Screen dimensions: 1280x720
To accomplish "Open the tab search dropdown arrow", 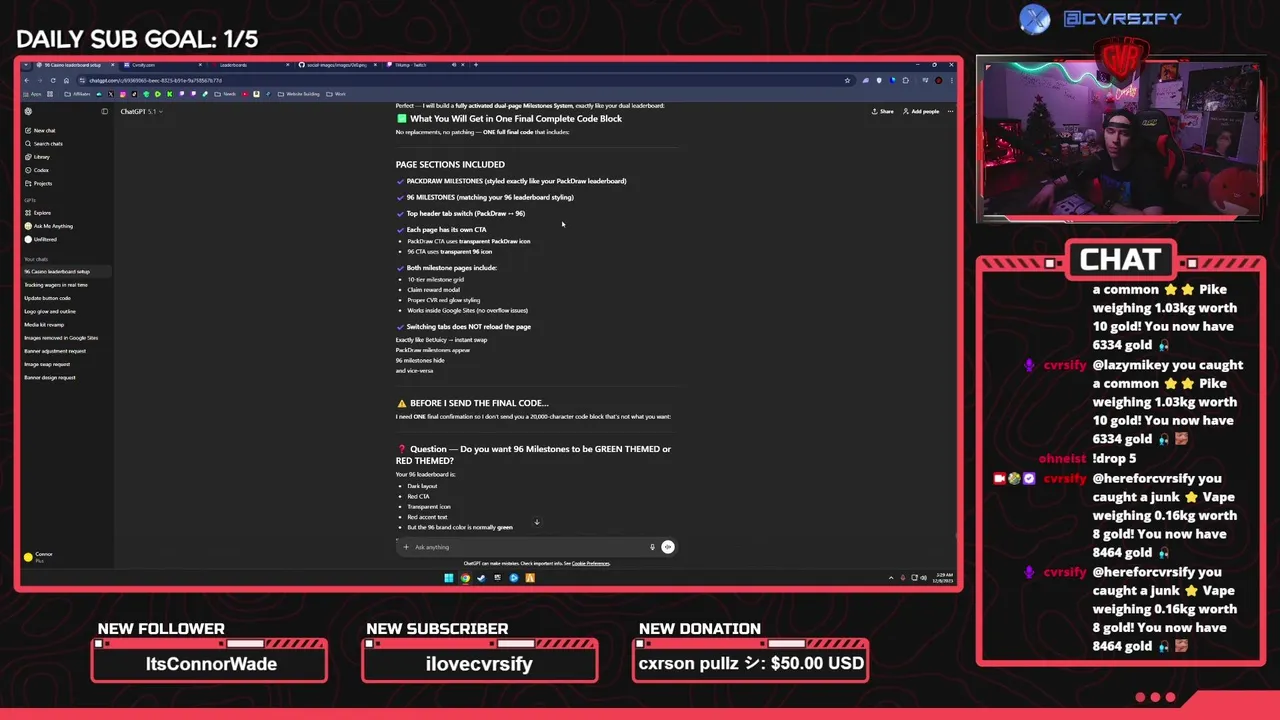I will (27, 65).
